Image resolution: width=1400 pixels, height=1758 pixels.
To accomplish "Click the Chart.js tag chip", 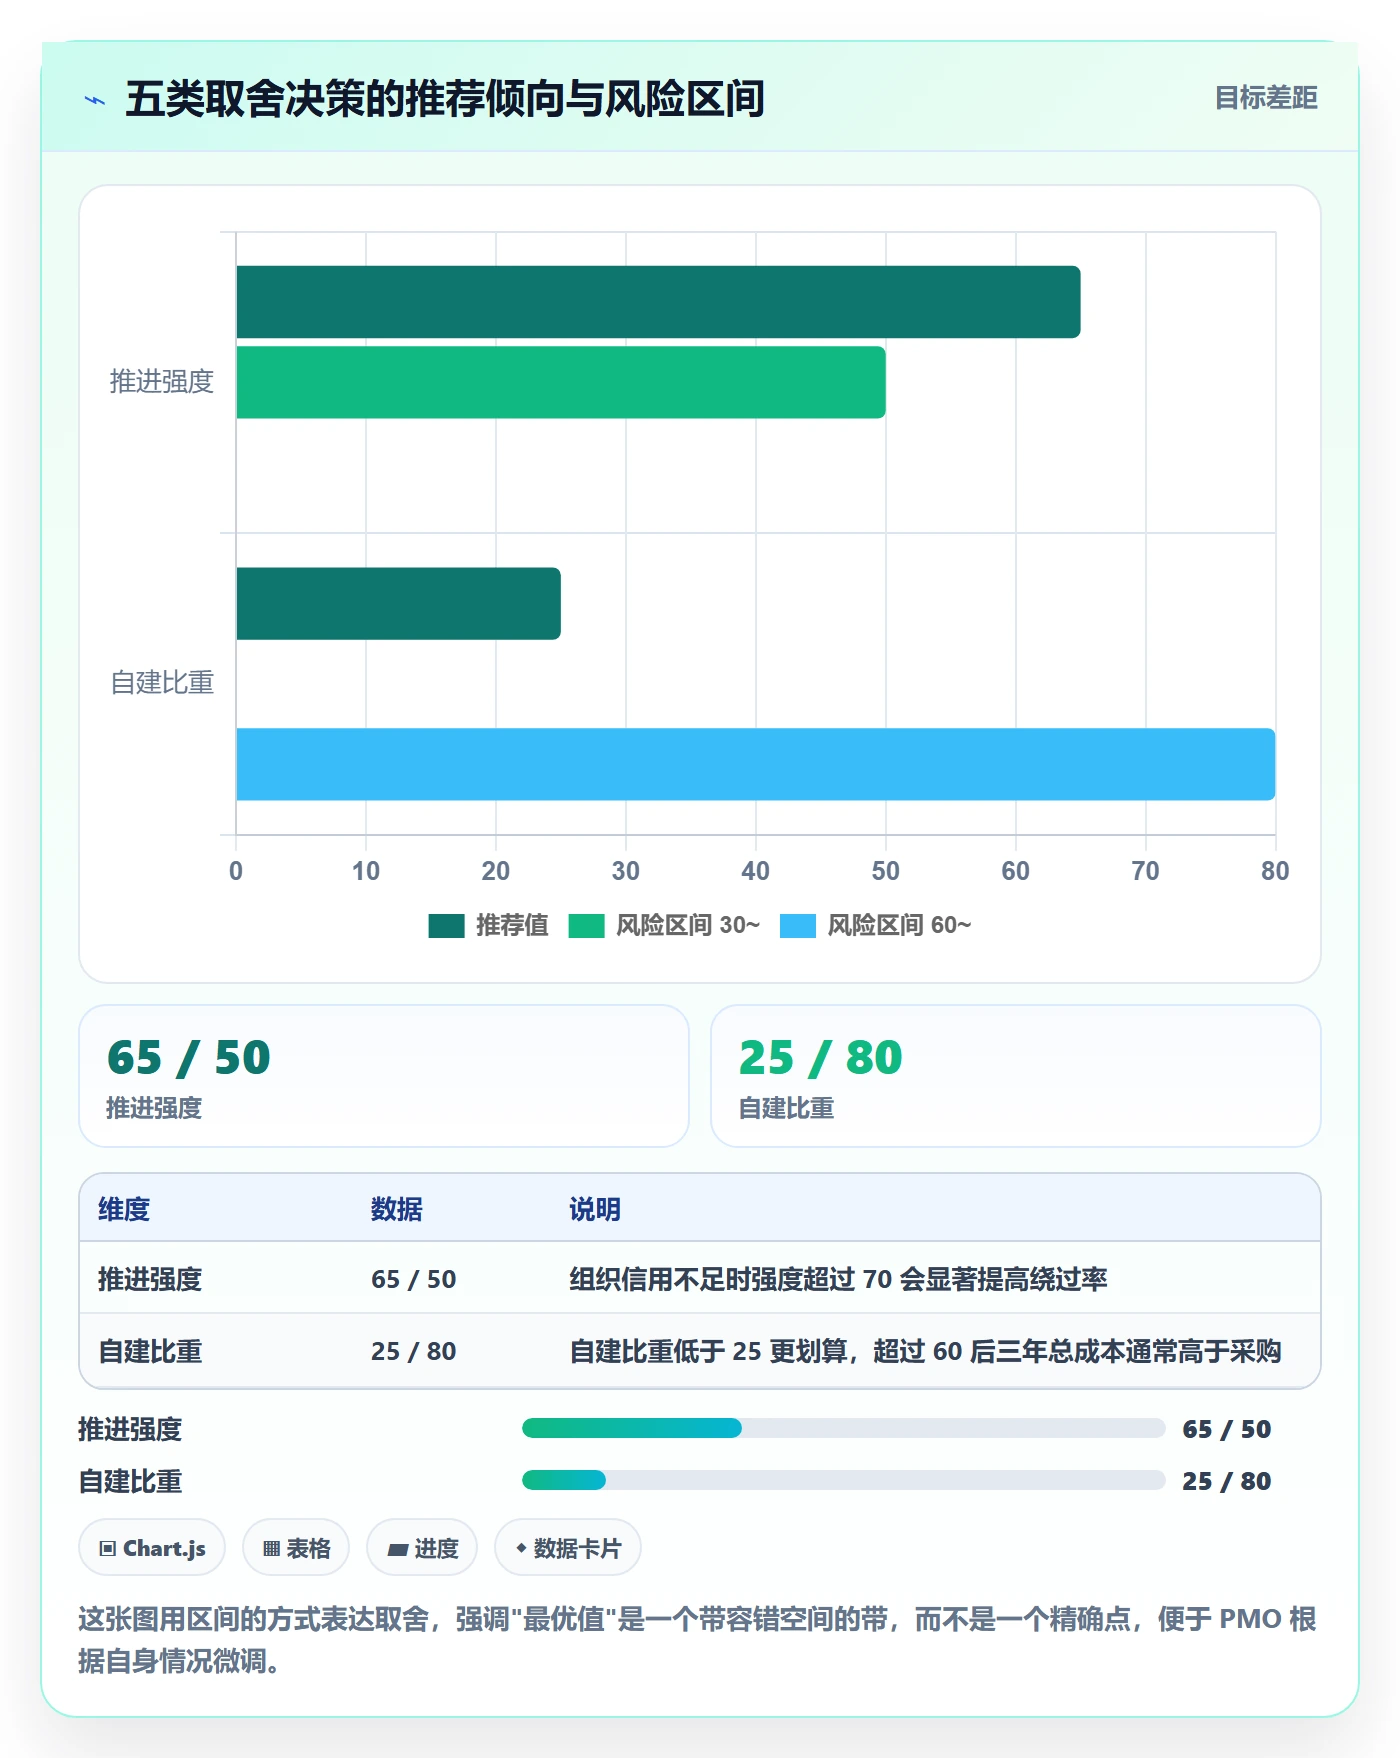I will coord(152,1548).
